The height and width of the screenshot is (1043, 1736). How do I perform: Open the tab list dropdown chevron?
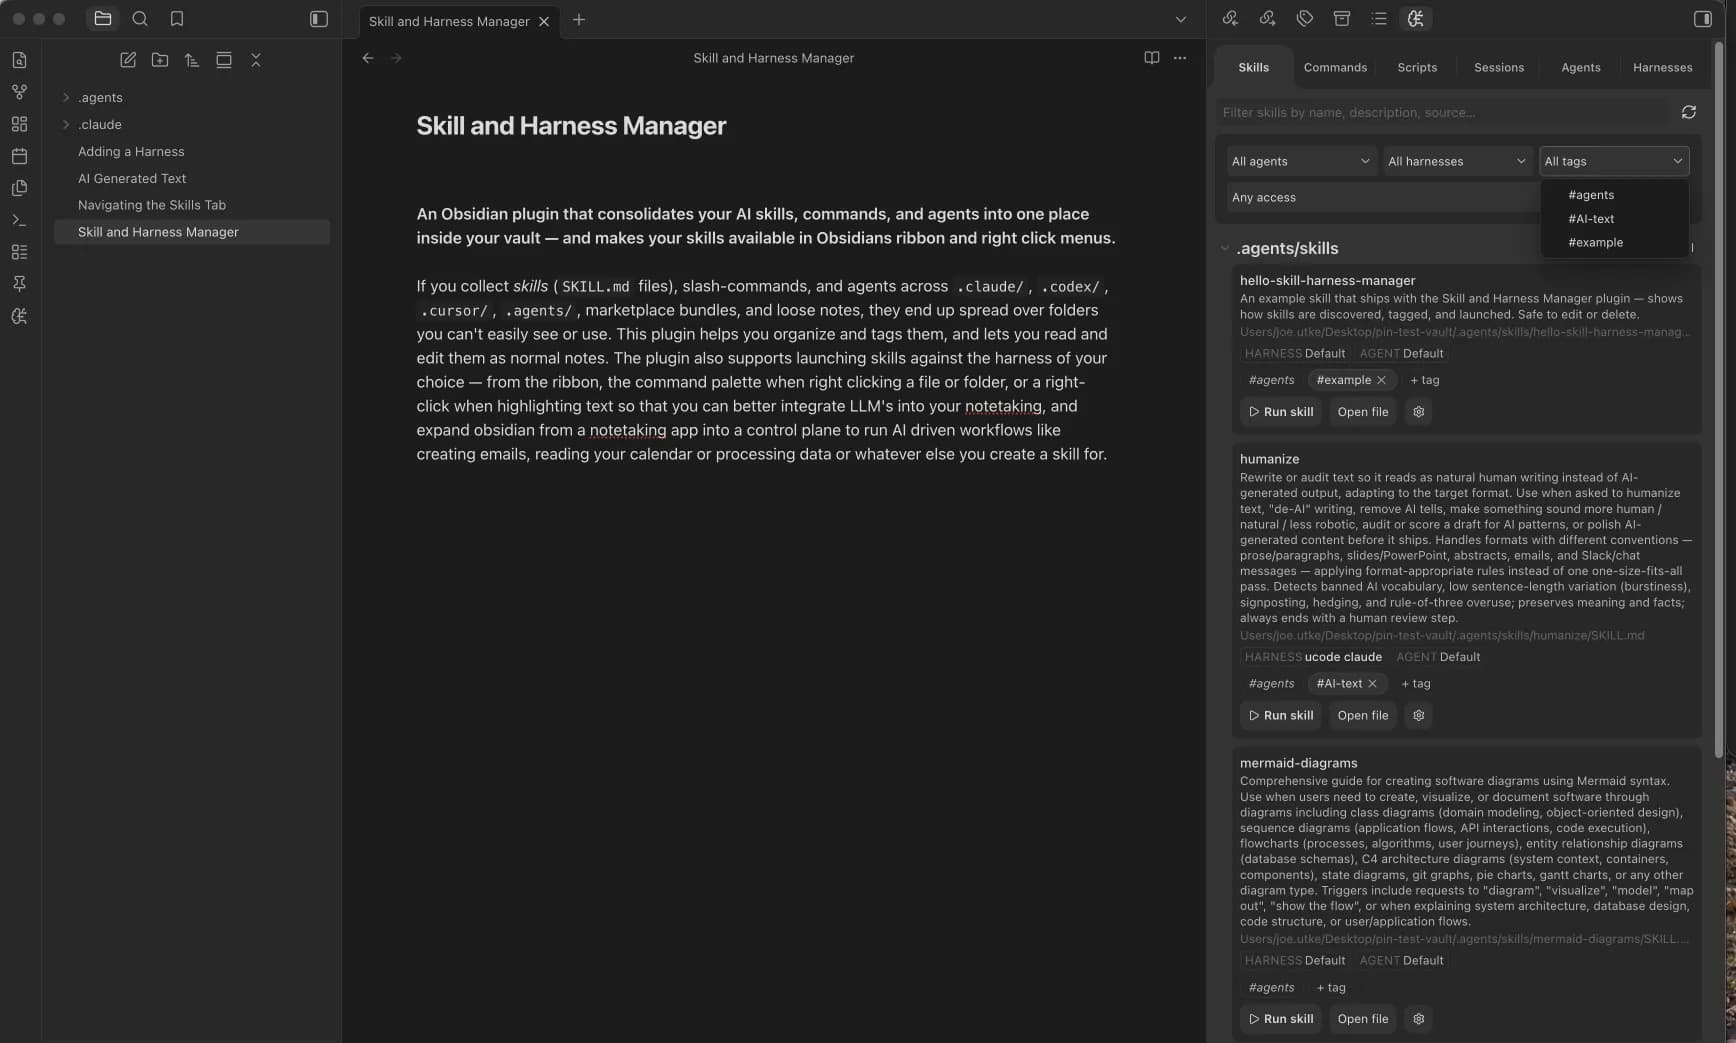[1181, 19]
